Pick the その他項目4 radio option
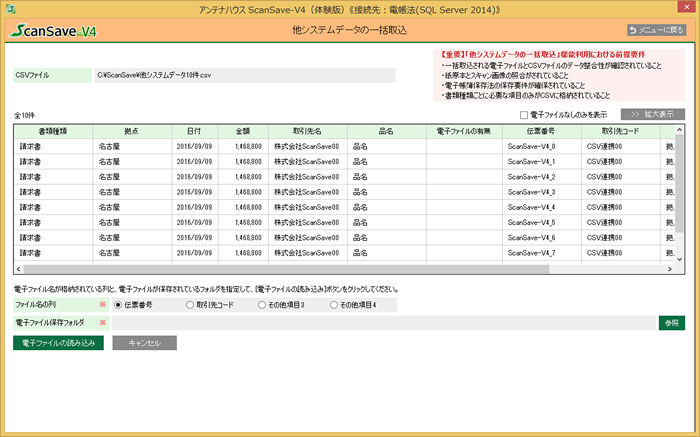Viewport: 700px width, 437px height. (334, 304)
